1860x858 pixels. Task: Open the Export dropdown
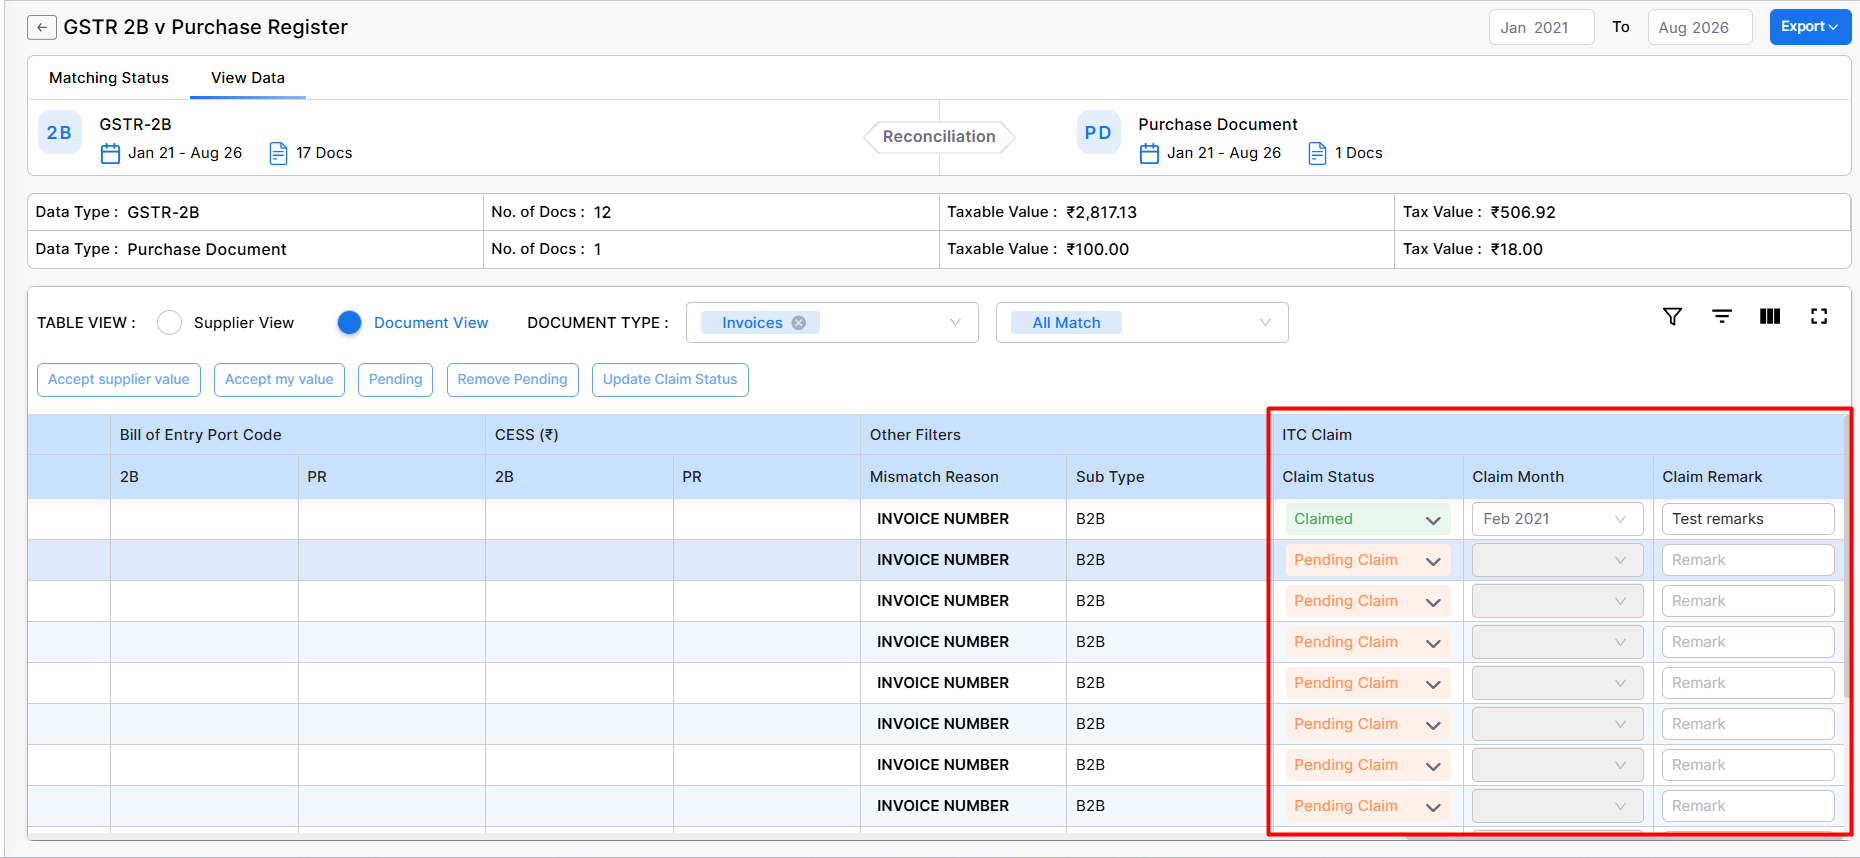coord(1810,27)
